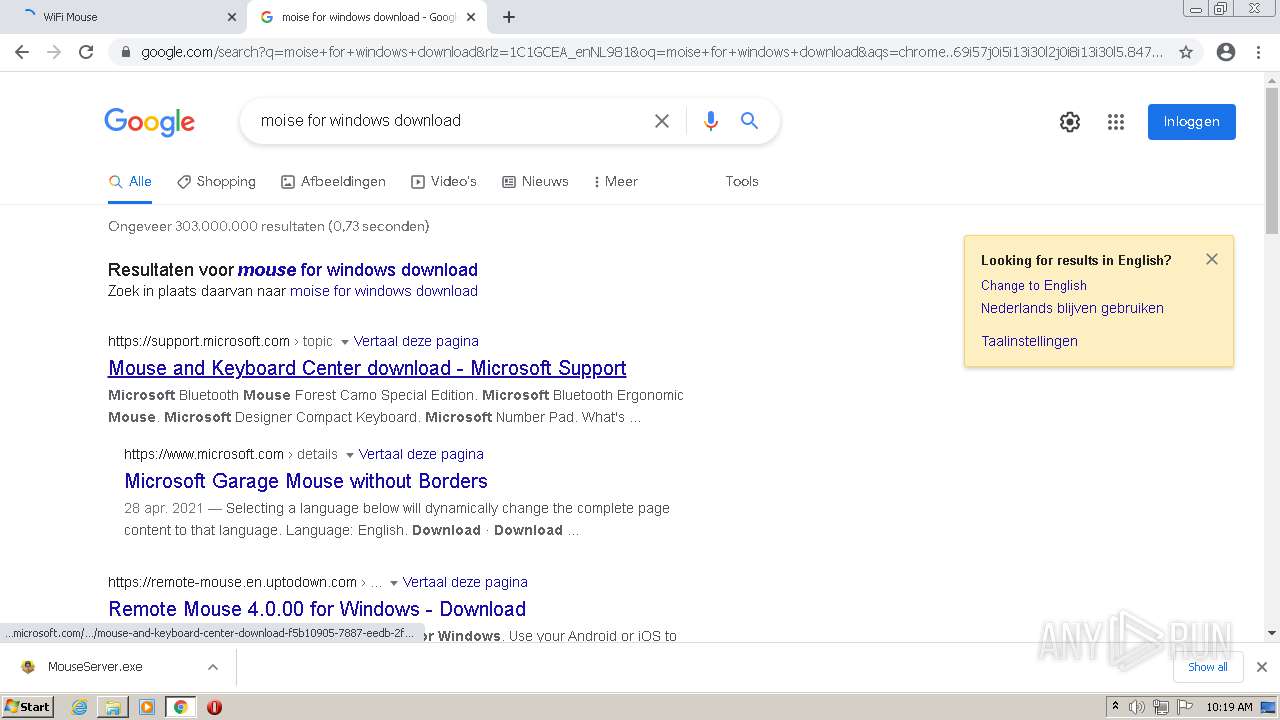The image size is (1280, 720).
Task: Open media player from taskbar
Action: [x=147, y=707]
